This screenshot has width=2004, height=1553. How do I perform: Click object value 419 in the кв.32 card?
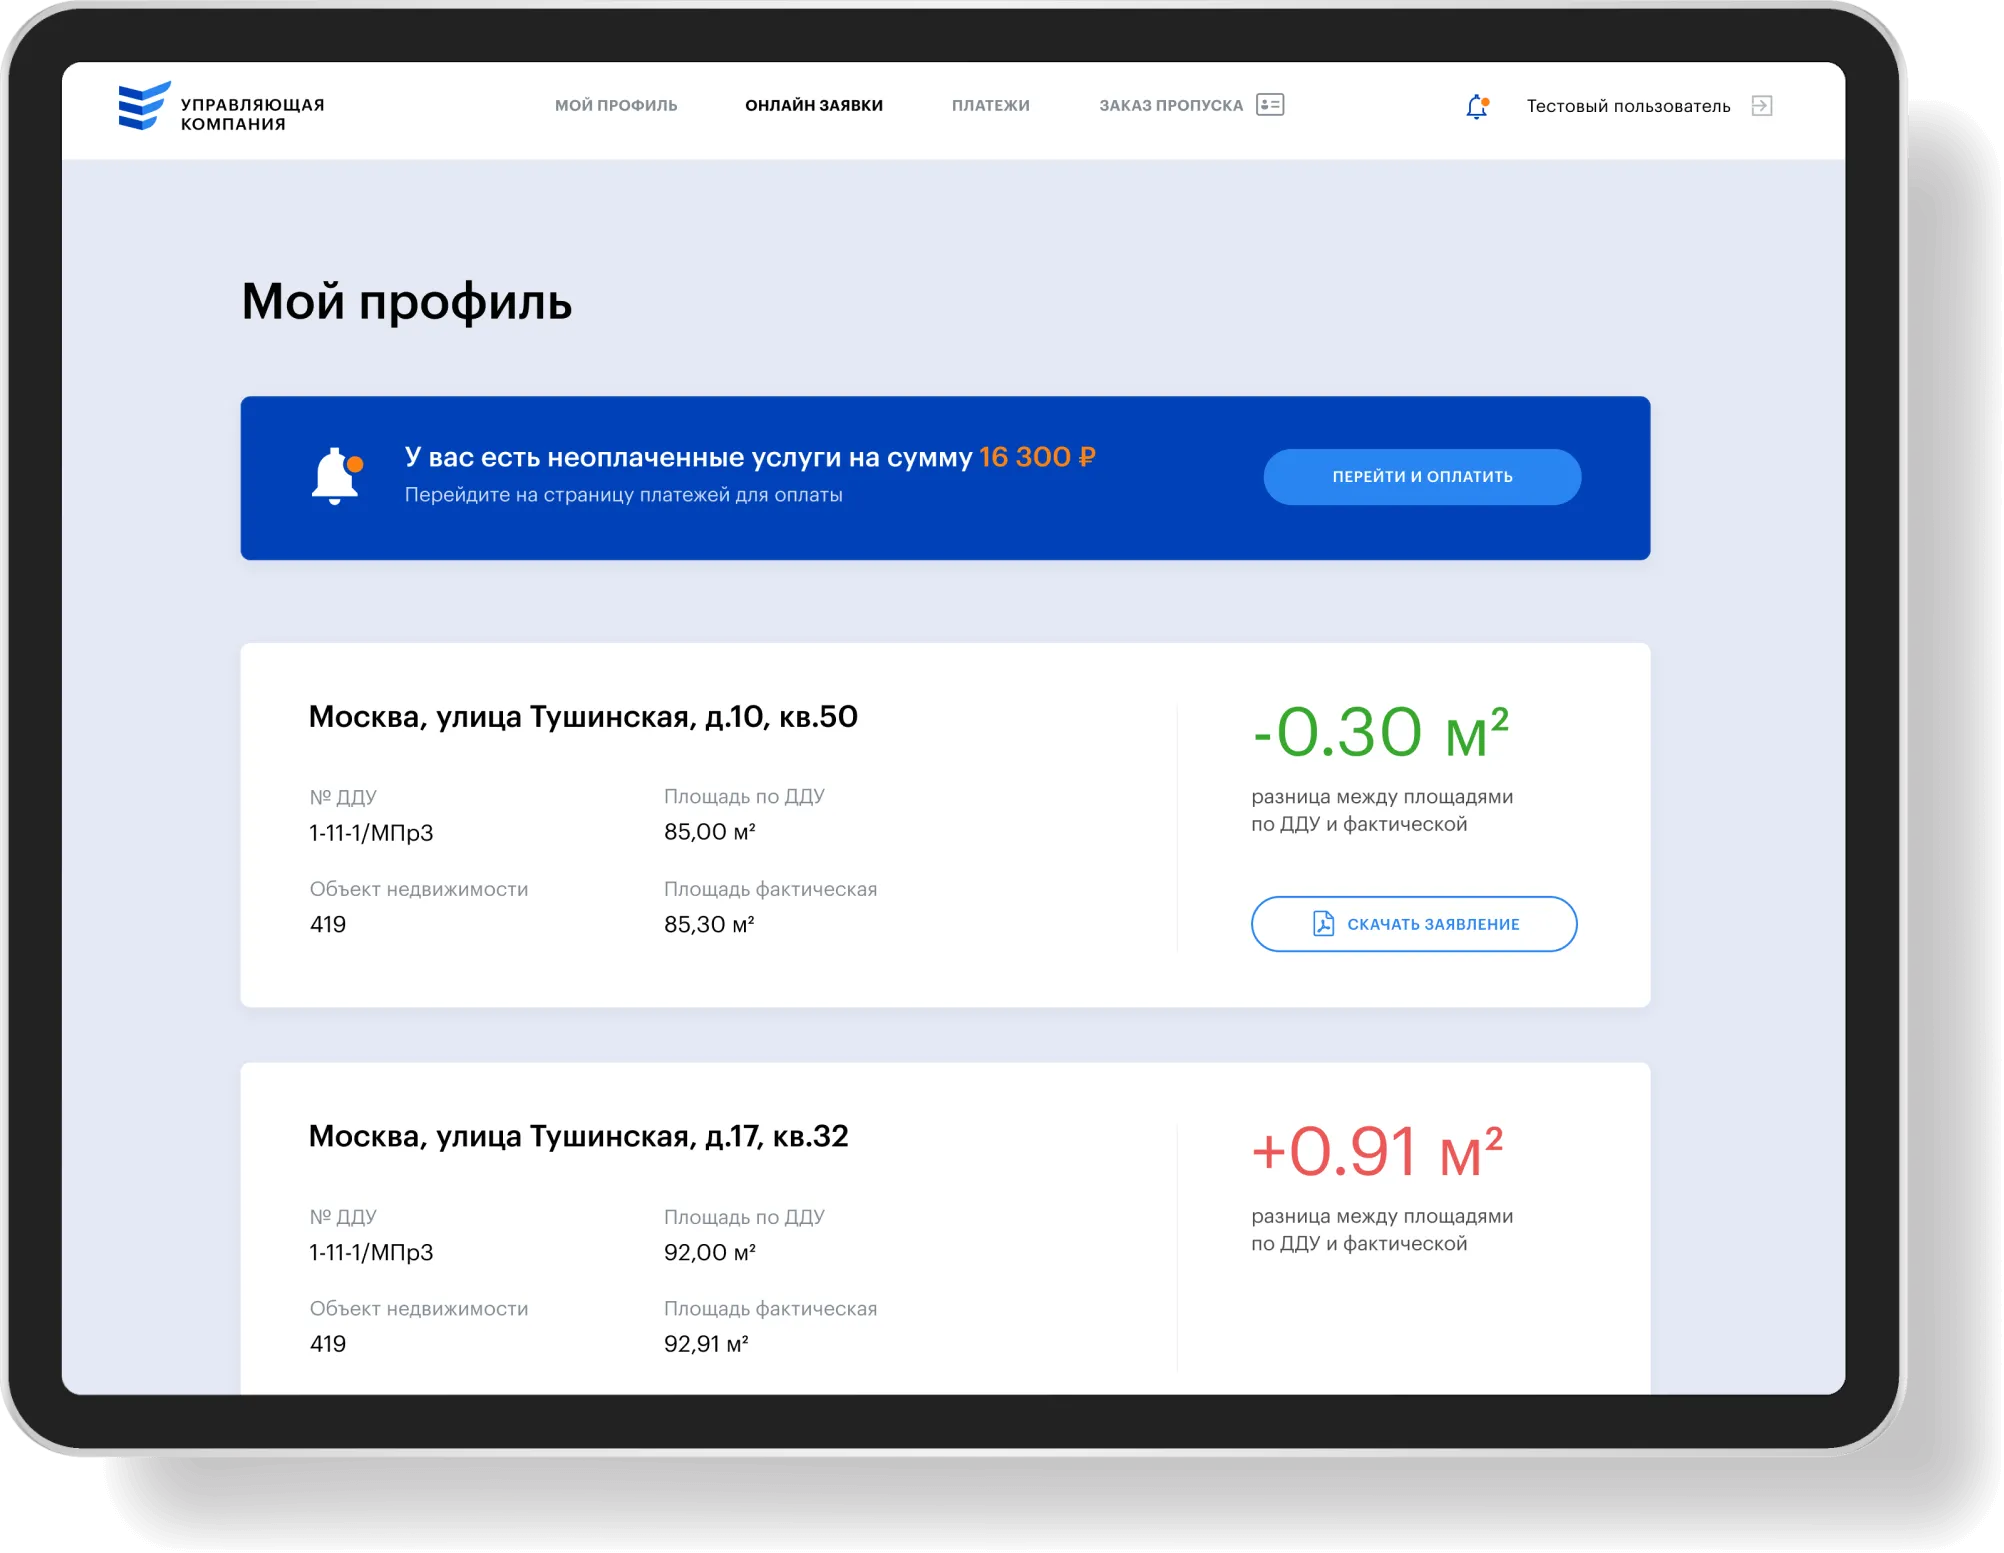coord(328,1344)
